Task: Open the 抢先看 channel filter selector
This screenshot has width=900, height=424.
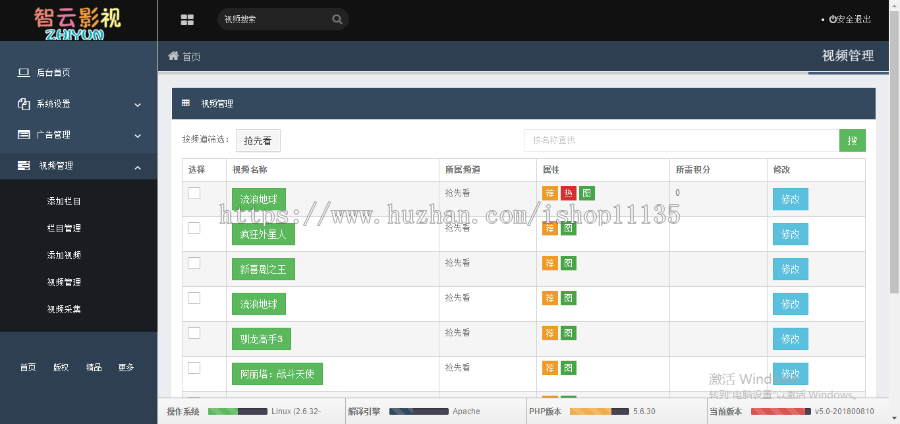Action: click(258, 140)
